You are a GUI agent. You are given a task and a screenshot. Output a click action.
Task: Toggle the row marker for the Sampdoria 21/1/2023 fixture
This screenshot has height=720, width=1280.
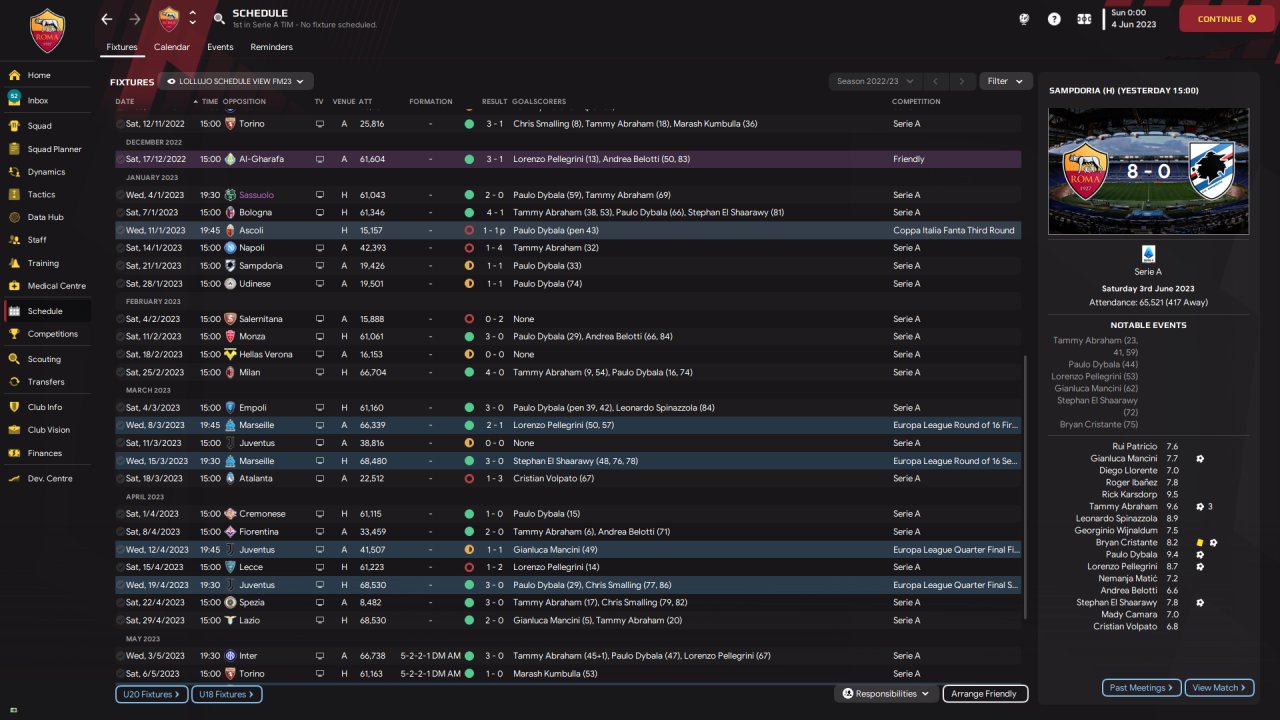pyautogui.click(x=120, y=266)
